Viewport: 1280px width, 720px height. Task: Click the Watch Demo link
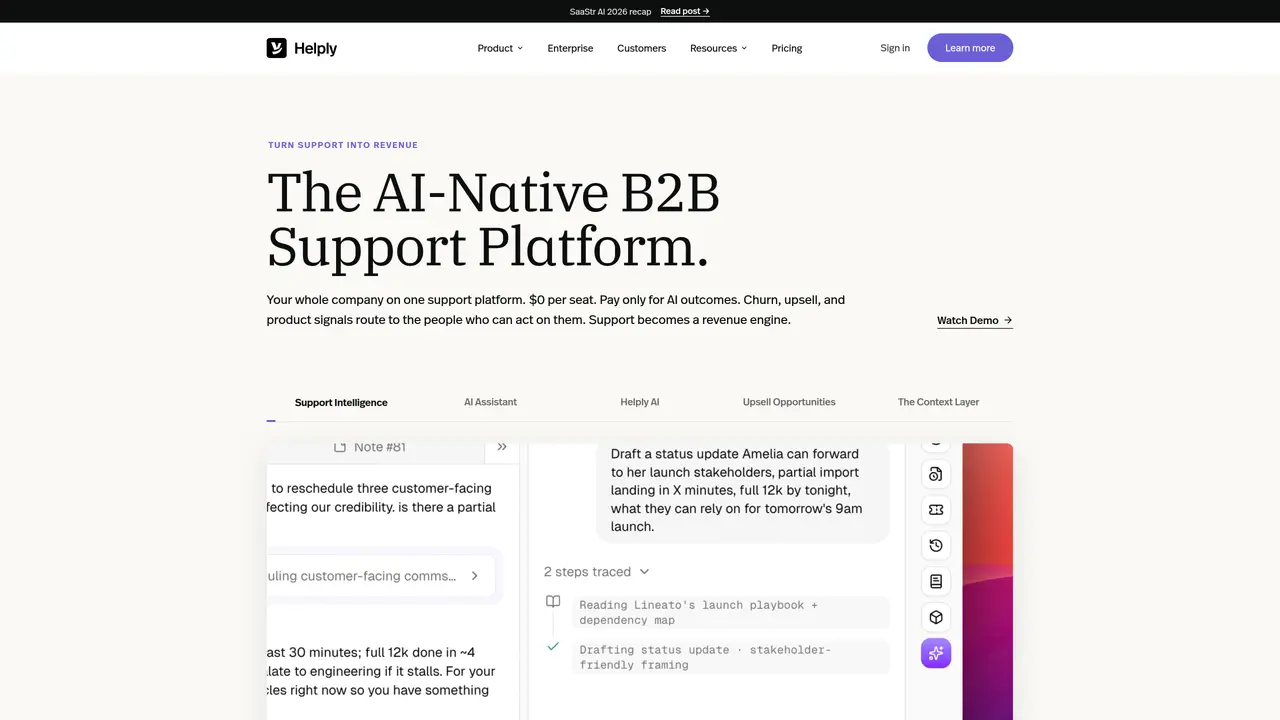tap(975, 321)
